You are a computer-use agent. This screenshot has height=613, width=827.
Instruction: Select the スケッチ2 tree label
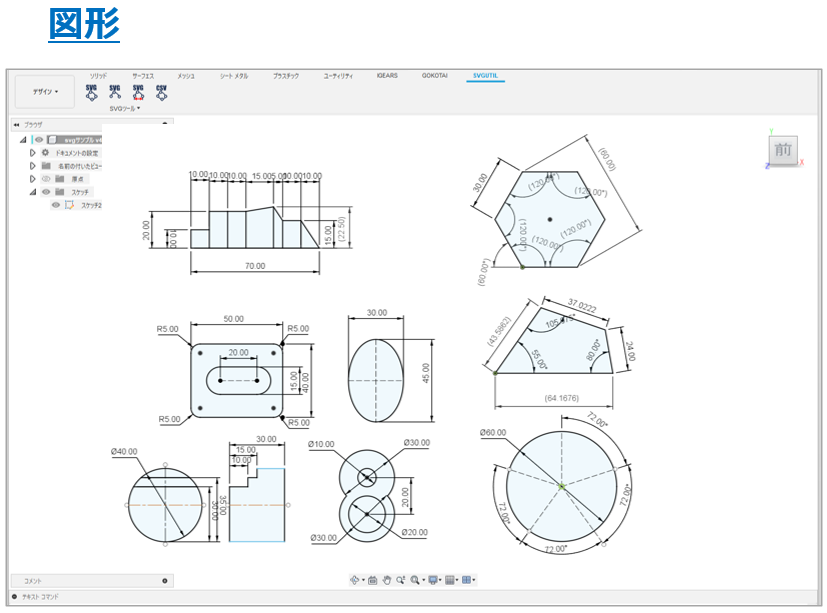click(91, 205)
